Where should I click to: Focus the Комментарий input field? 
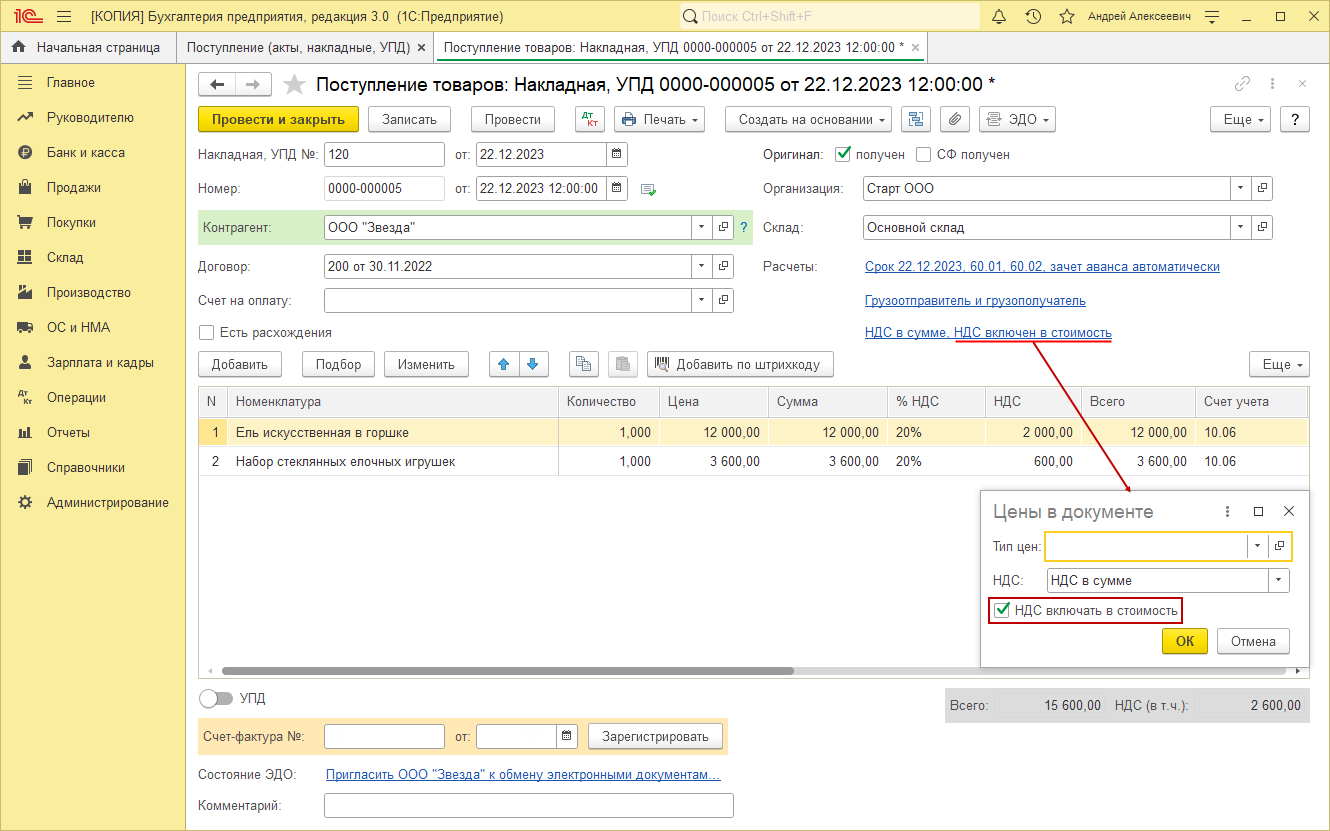(x=529, y=805)
